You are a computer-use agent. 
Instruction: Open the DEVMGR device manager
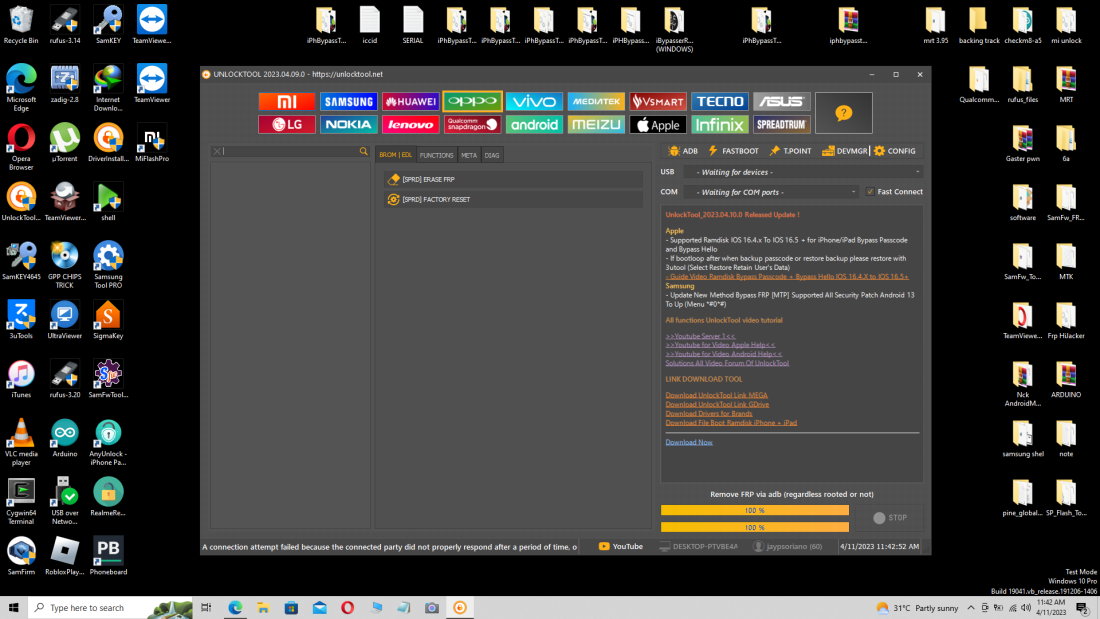[x=845, y=151]
